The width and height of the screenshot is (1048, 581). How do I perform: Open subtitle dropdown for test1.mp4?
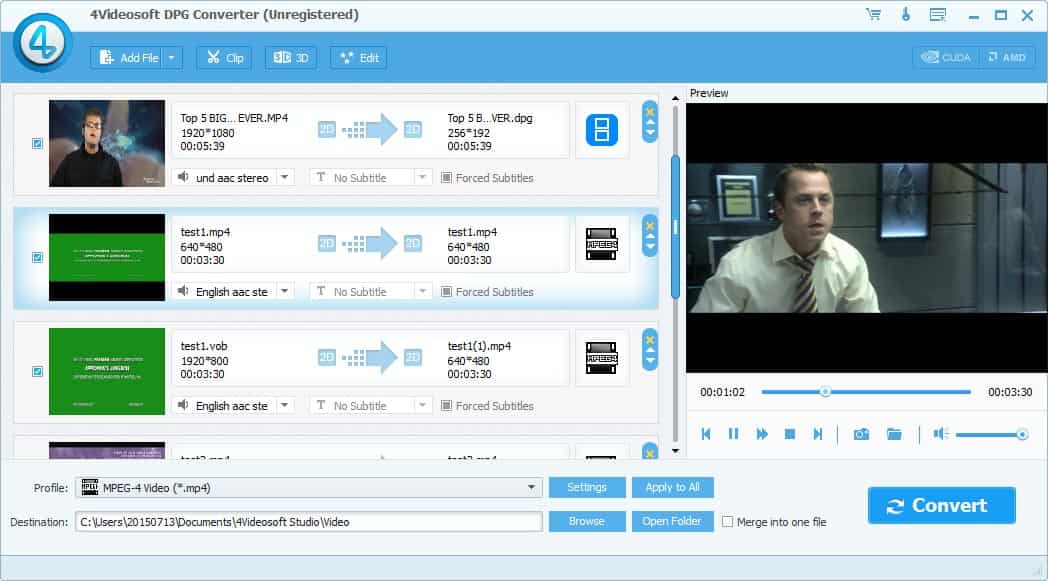click(422, 292)
